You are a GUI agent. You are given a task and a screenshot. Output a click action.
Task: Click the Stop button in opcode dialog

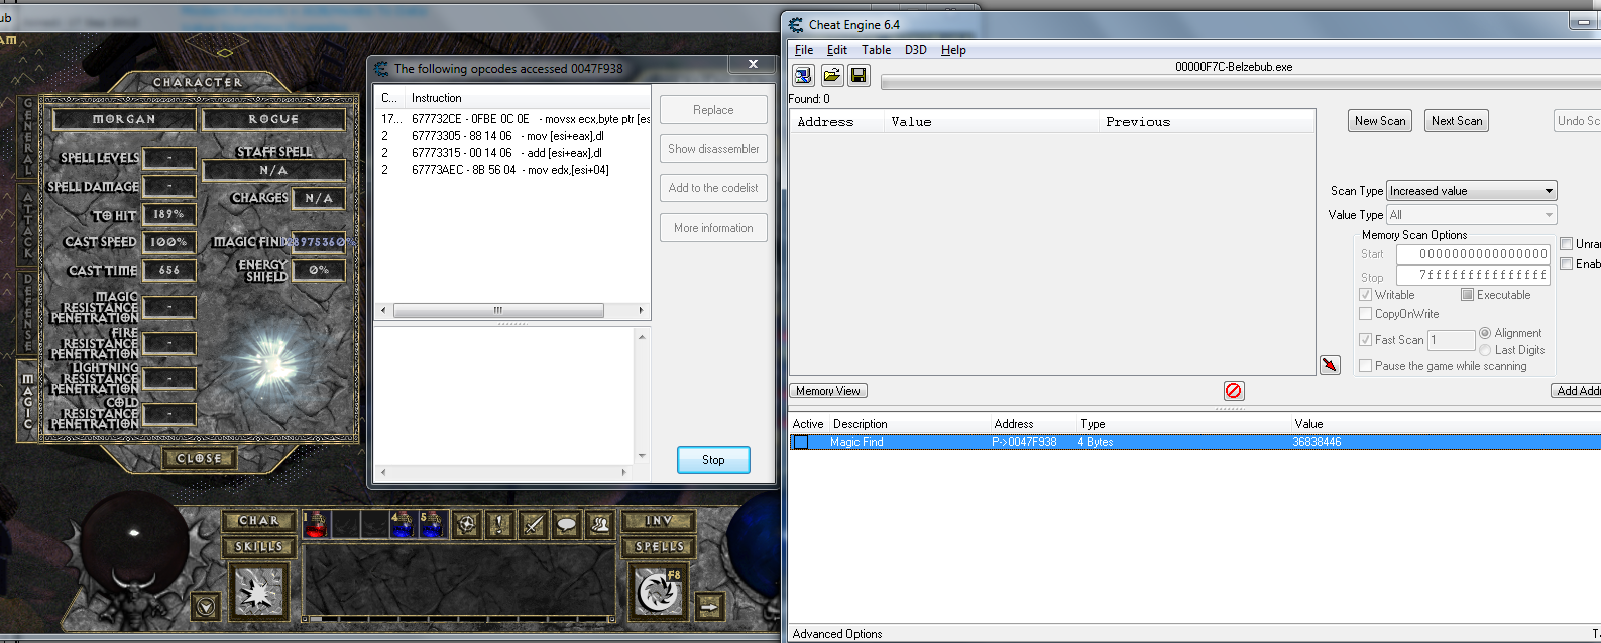(x=713, y=460)
